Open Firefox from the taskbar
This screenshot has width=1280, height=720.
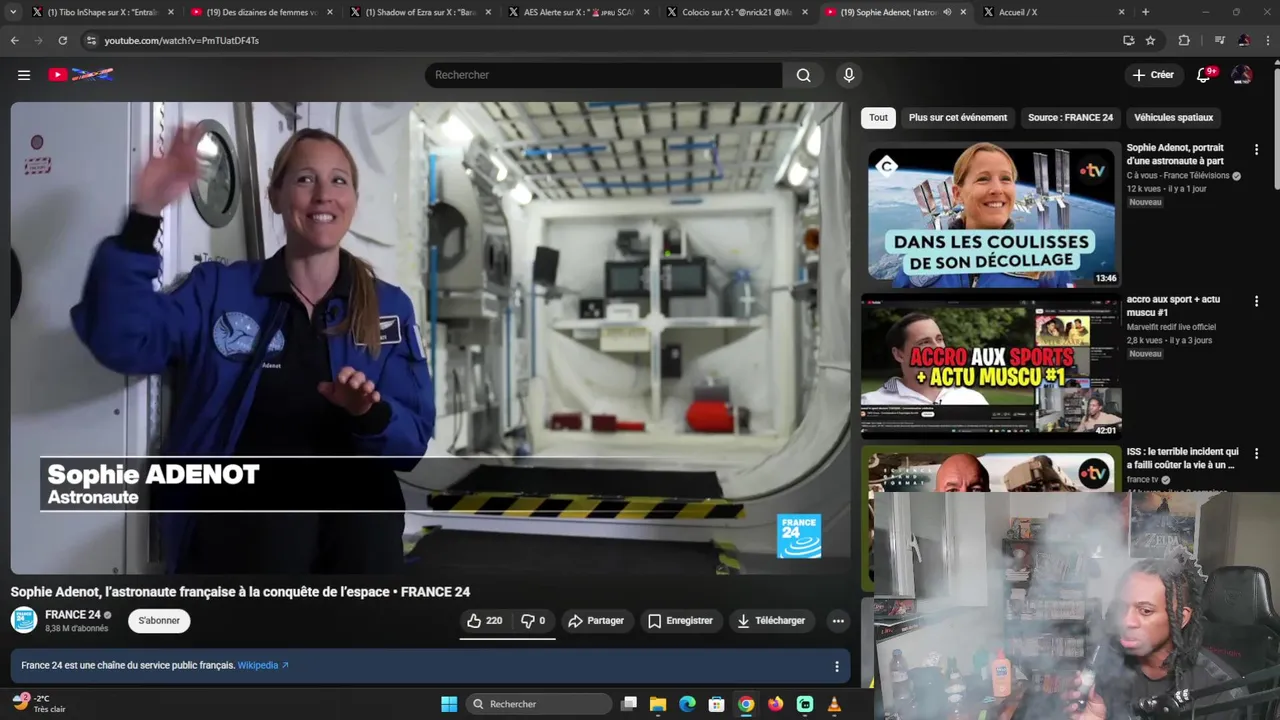775,704
